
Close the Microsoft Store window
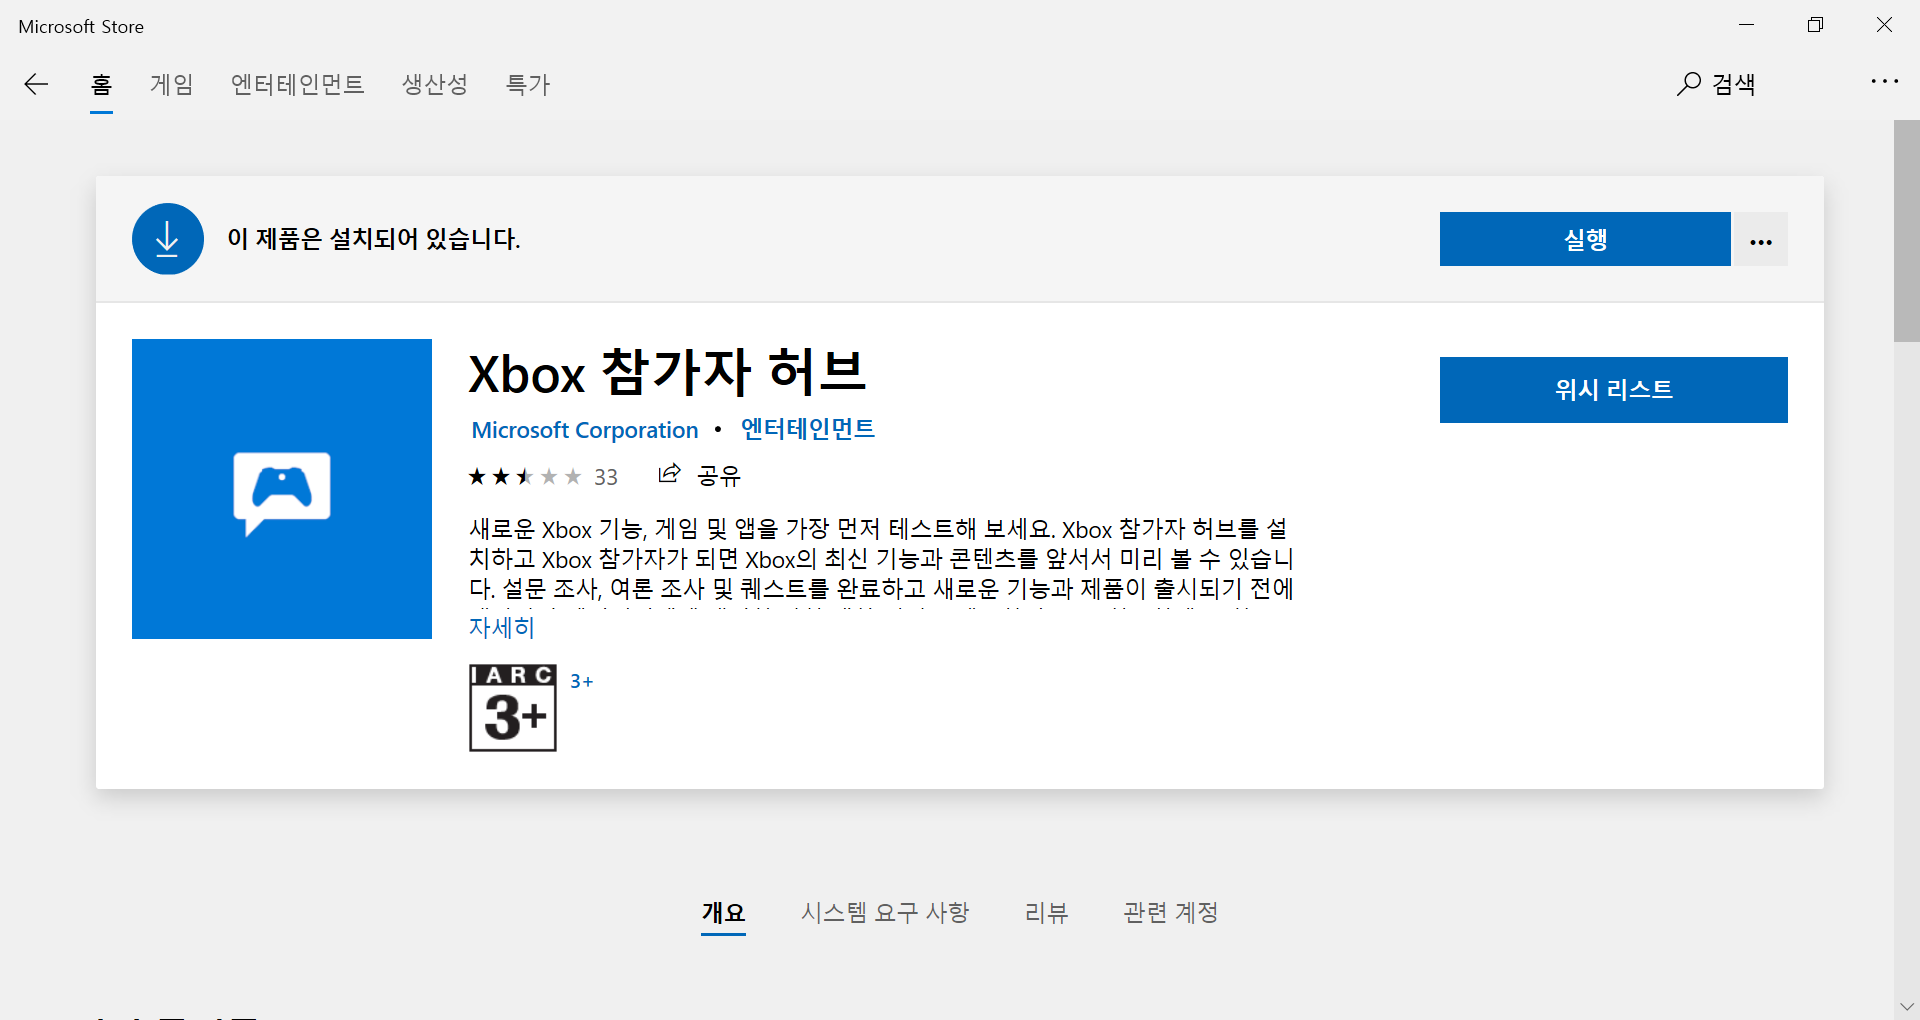tap(1884, 25)
